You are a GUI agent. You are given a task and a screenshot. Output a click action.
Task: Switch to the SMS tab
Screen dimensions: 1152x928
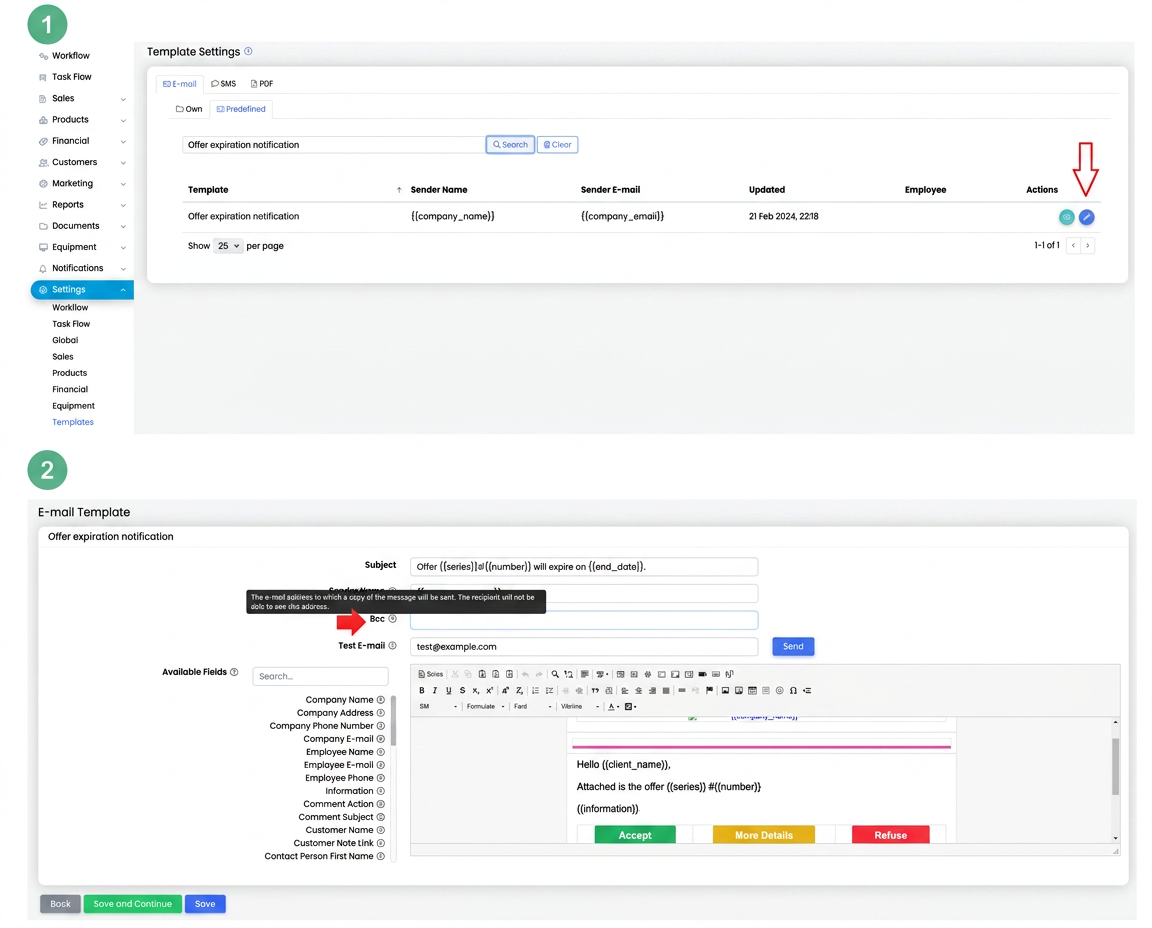[x=223, y=84]
